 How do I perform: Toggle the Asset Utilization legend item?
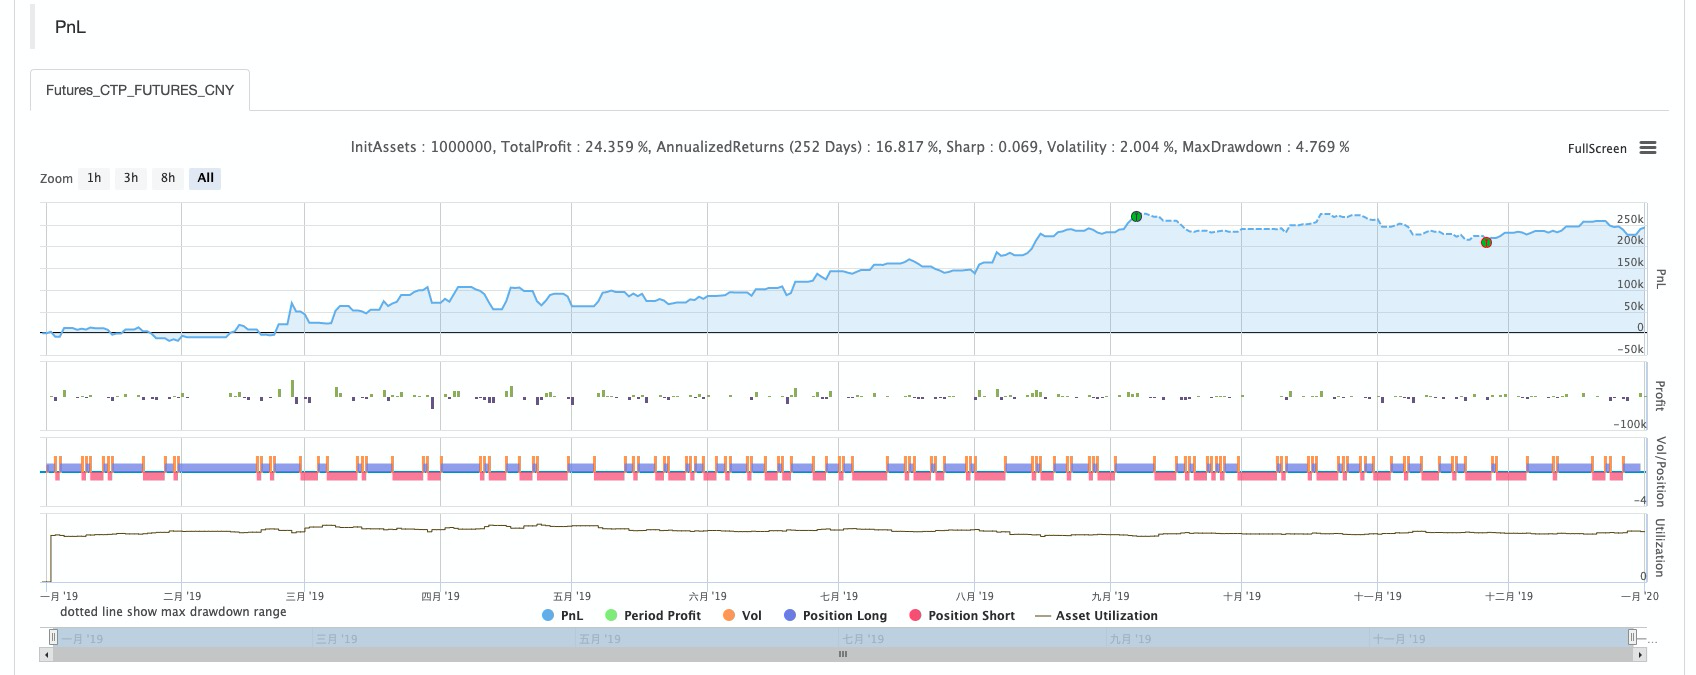(1096, 616)
